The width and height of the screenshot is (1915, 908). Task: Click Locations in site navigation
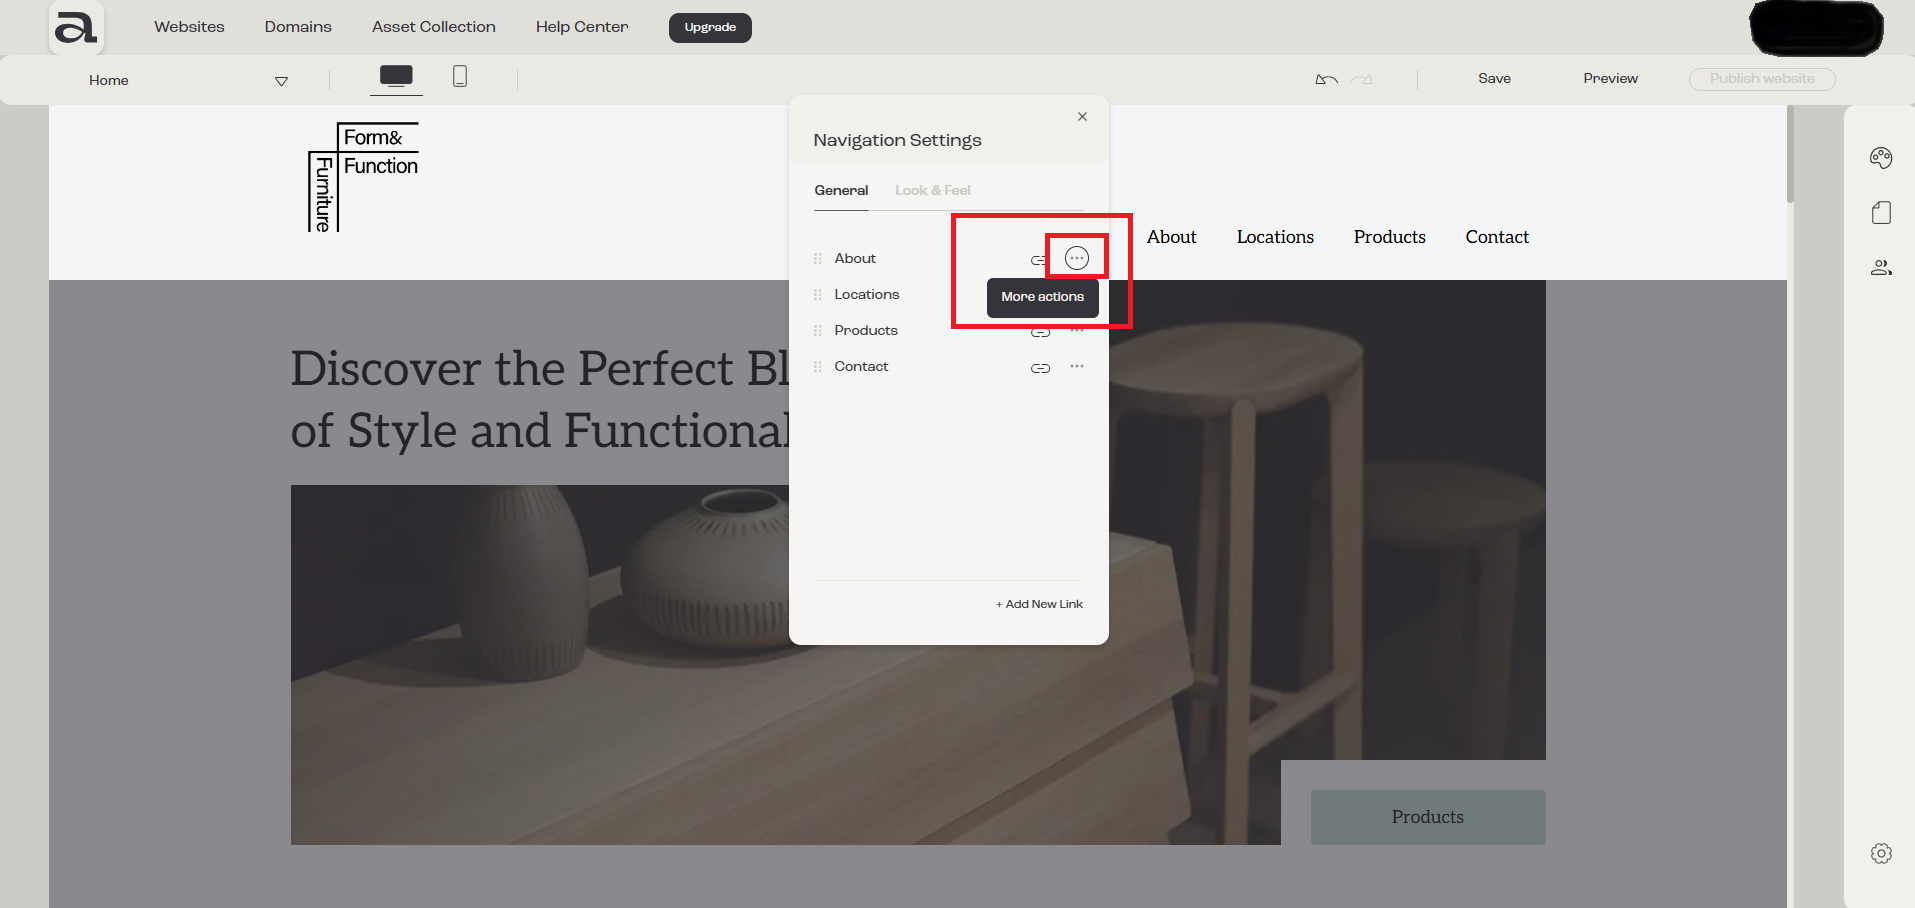pyautogui.click(x=1275, y=237)
